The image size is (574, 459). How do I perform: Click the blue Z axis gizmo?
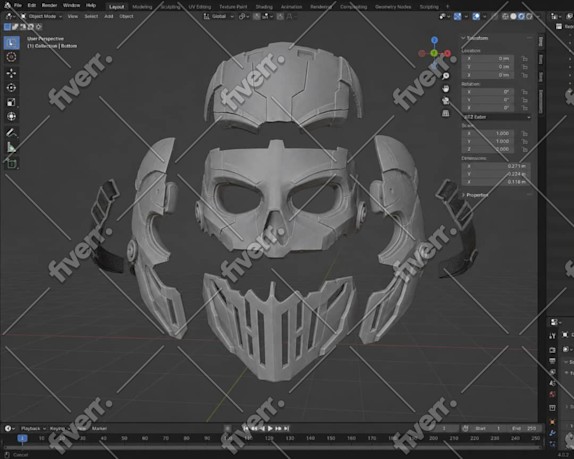point(434,40)
